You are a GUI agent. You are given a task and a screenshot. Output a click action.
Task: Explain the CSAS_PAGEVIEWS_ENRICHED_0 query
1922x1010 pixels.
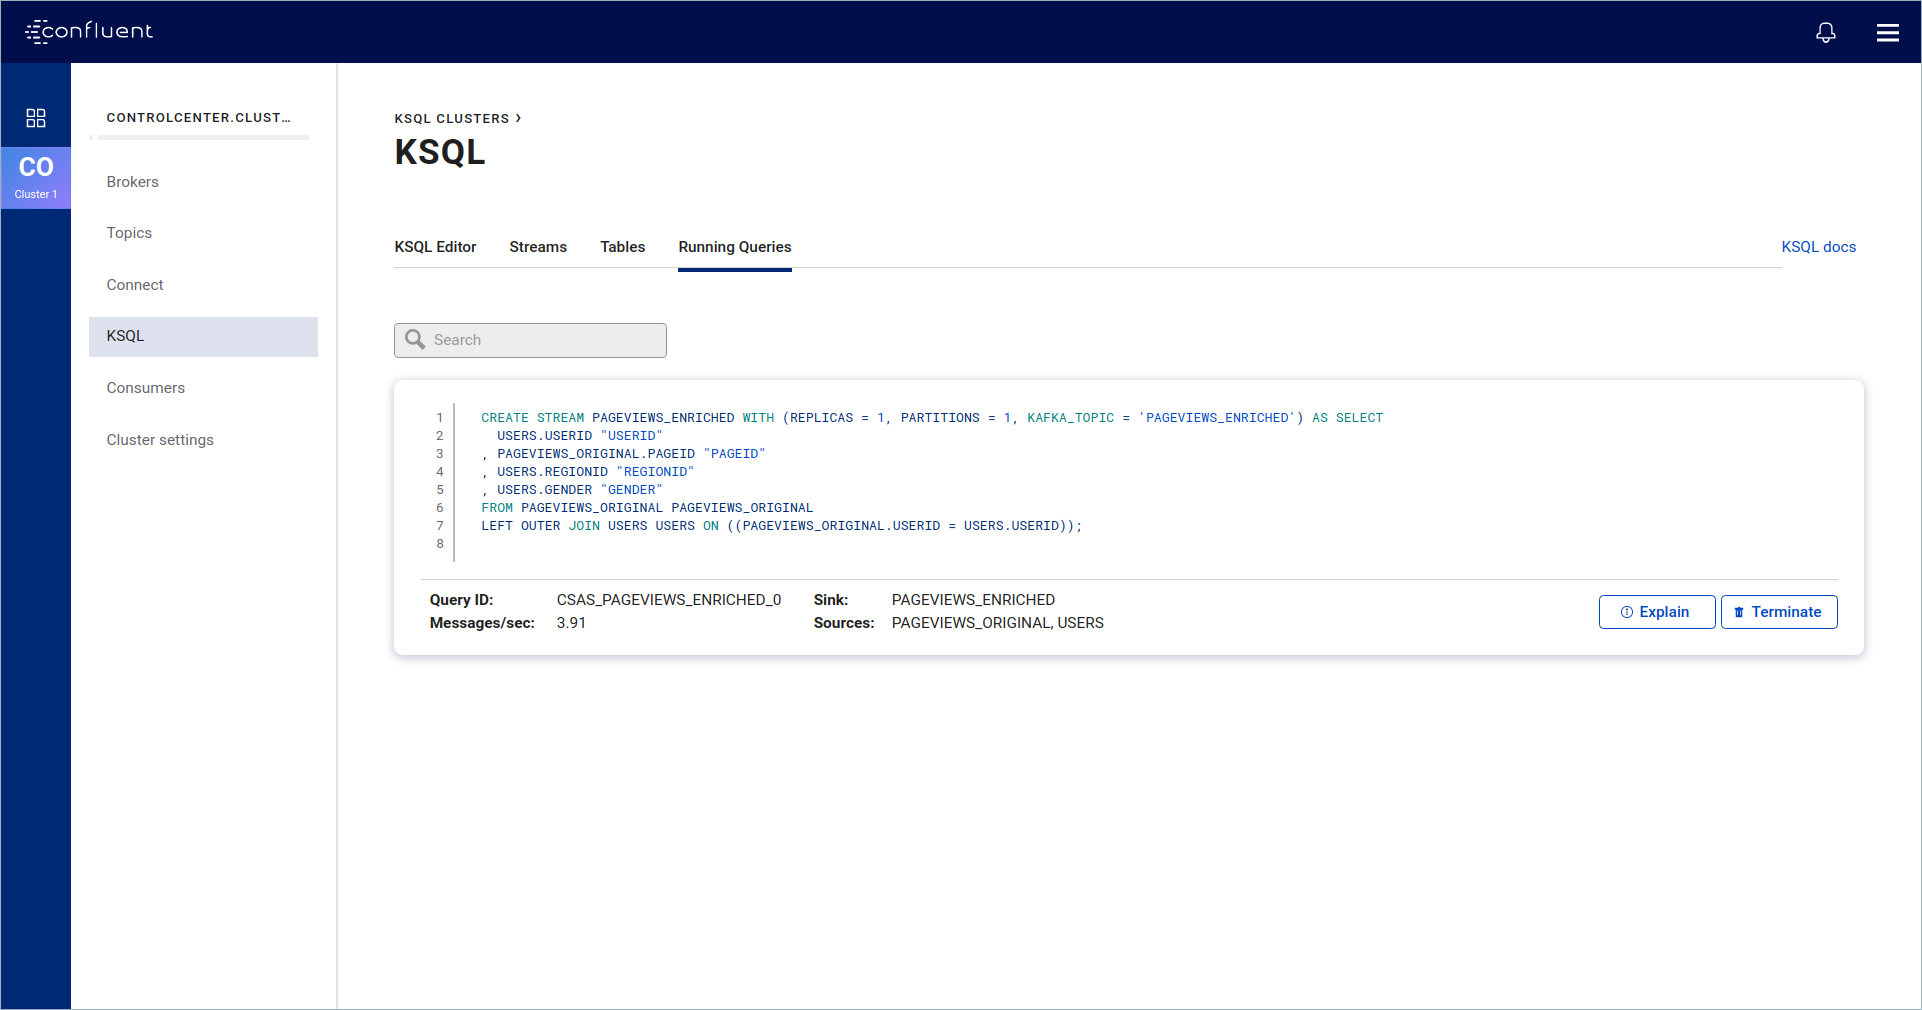(1656, 612)
